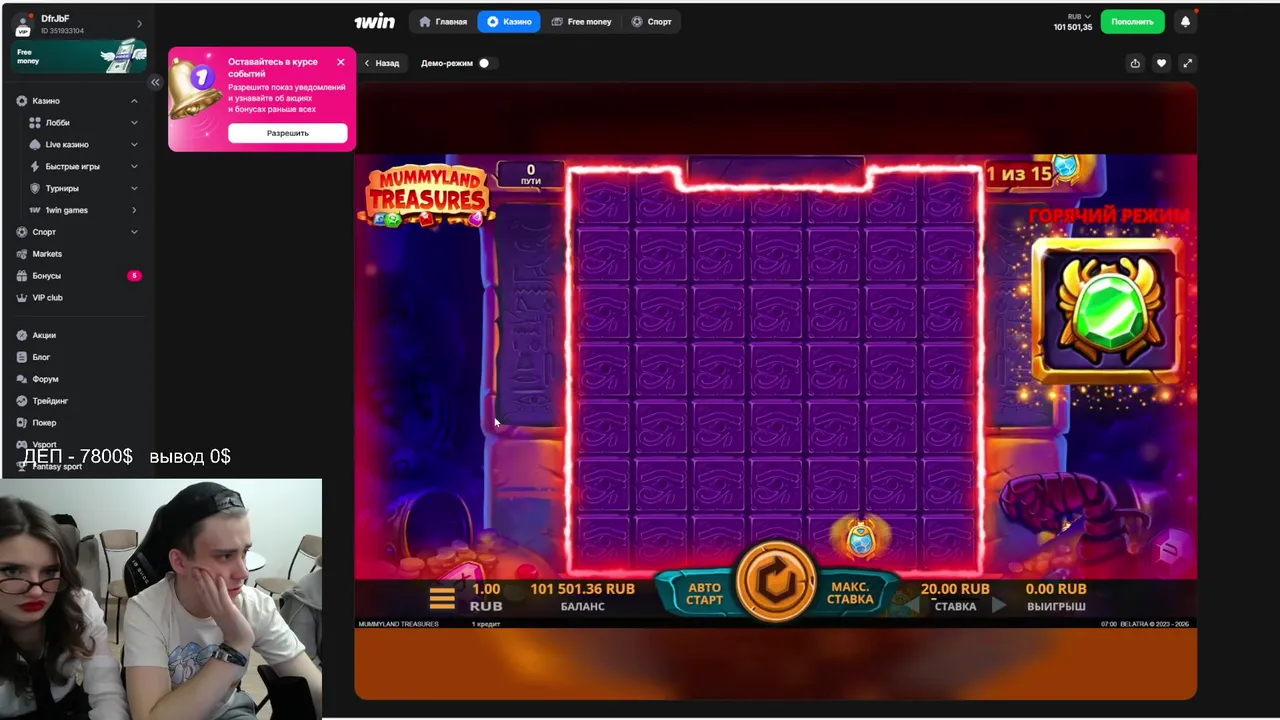Close the notification promo popup

(341, 62)
